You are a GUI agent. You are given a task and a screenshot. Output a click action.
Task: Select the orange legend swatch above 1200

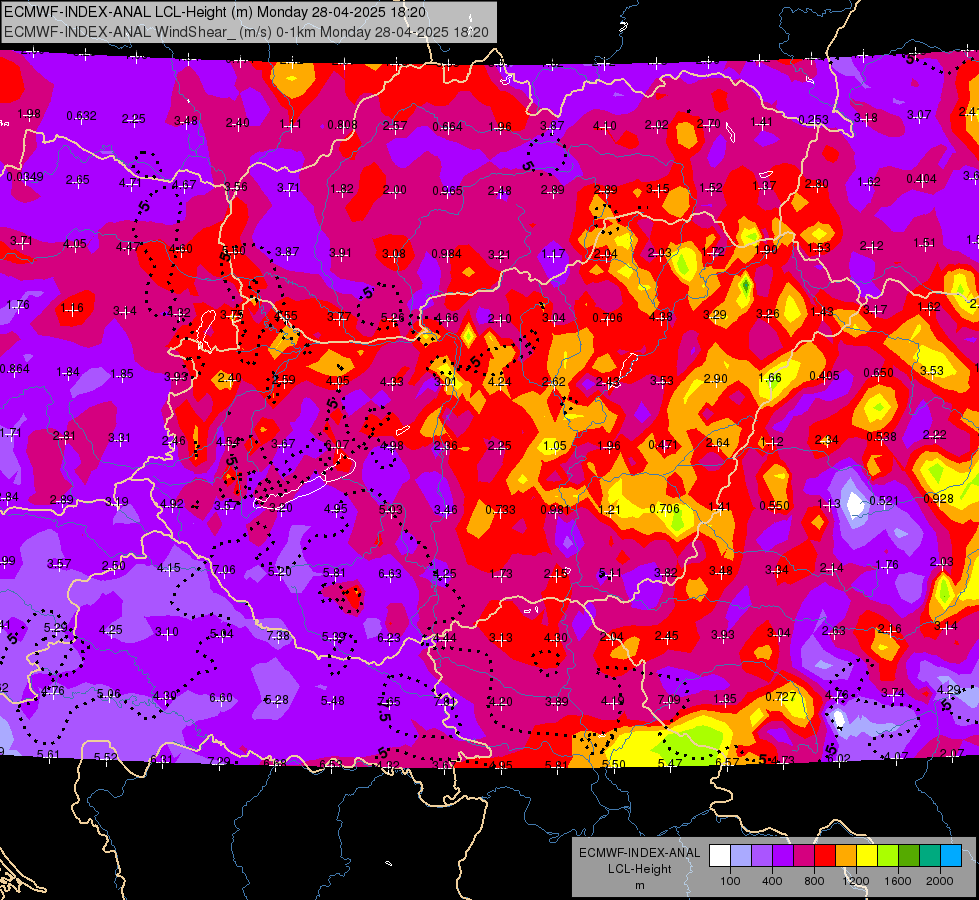(846, 855)
